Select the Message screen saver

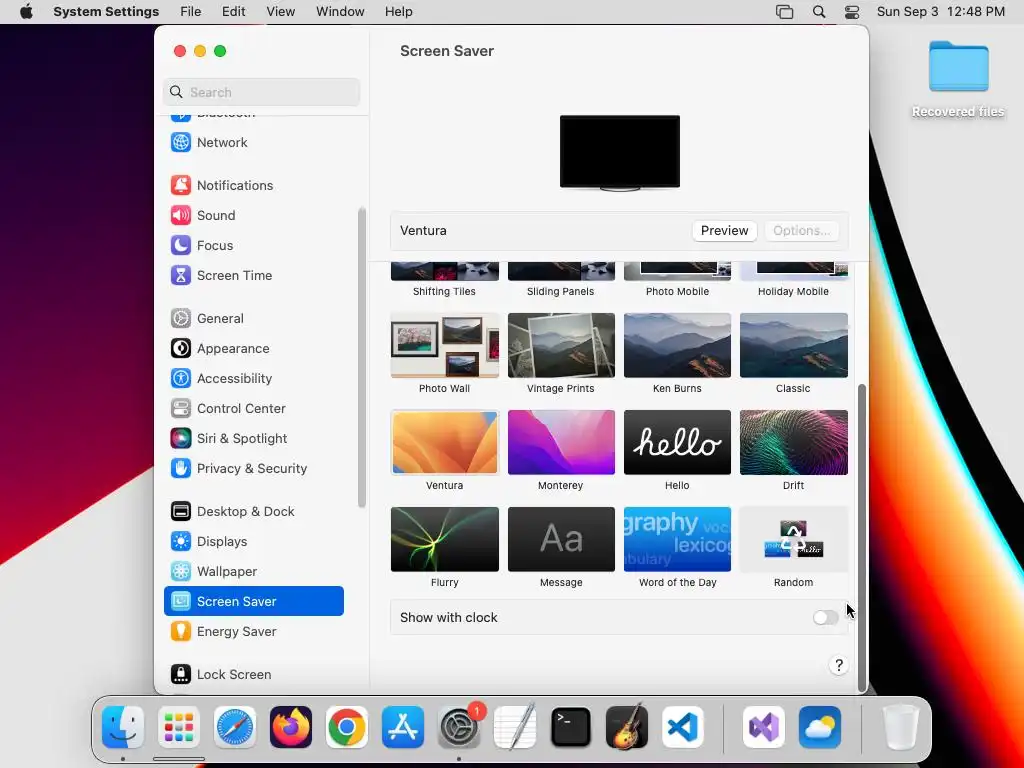[x=561, y=539]
